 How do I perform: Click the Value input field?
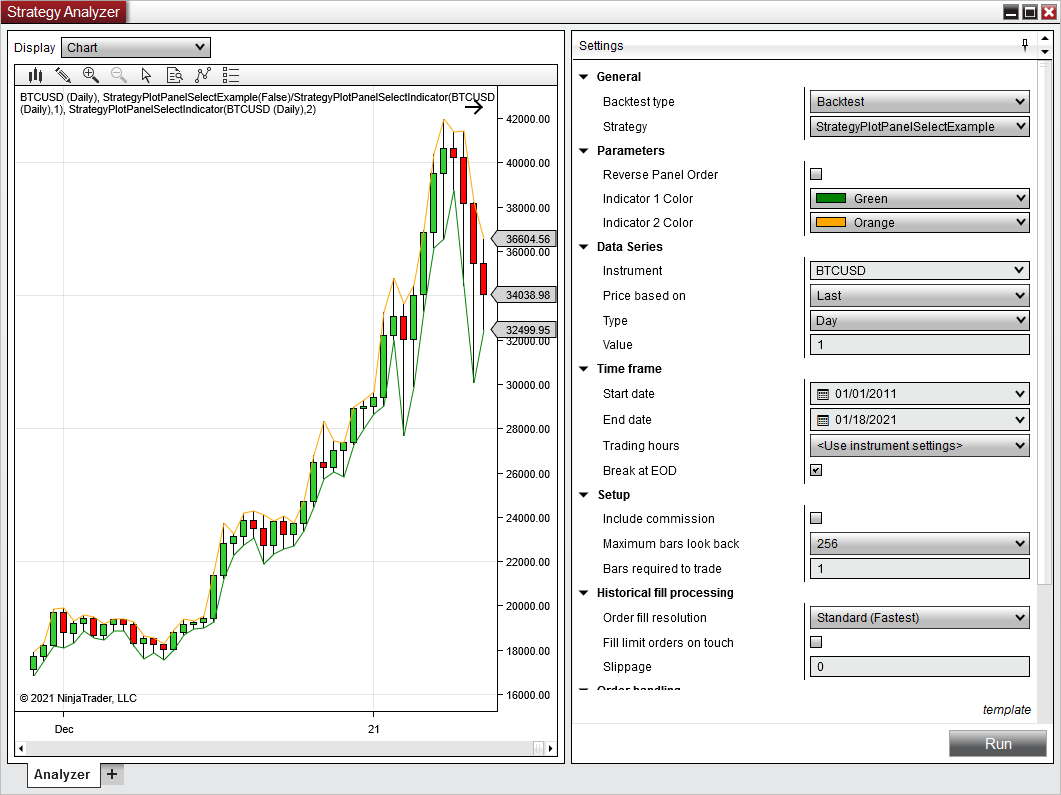(x=920, y=344)
